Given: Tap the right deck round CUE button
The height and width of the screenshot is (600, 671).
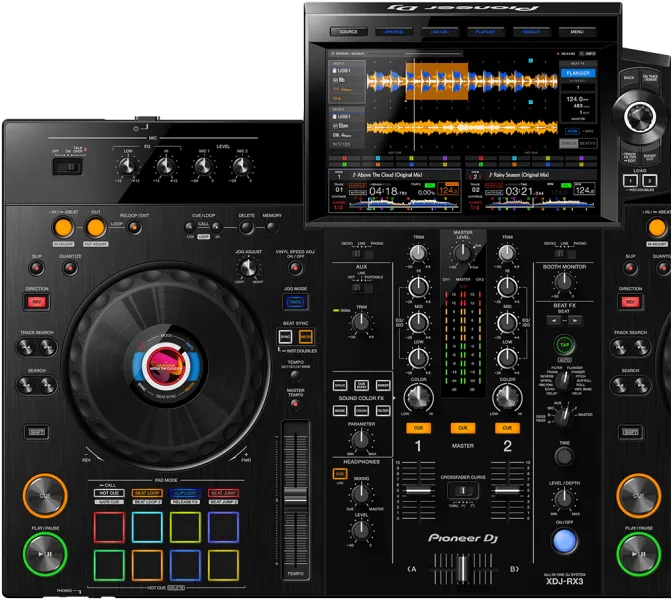Looking at the screenshot, I should point(638,496).
